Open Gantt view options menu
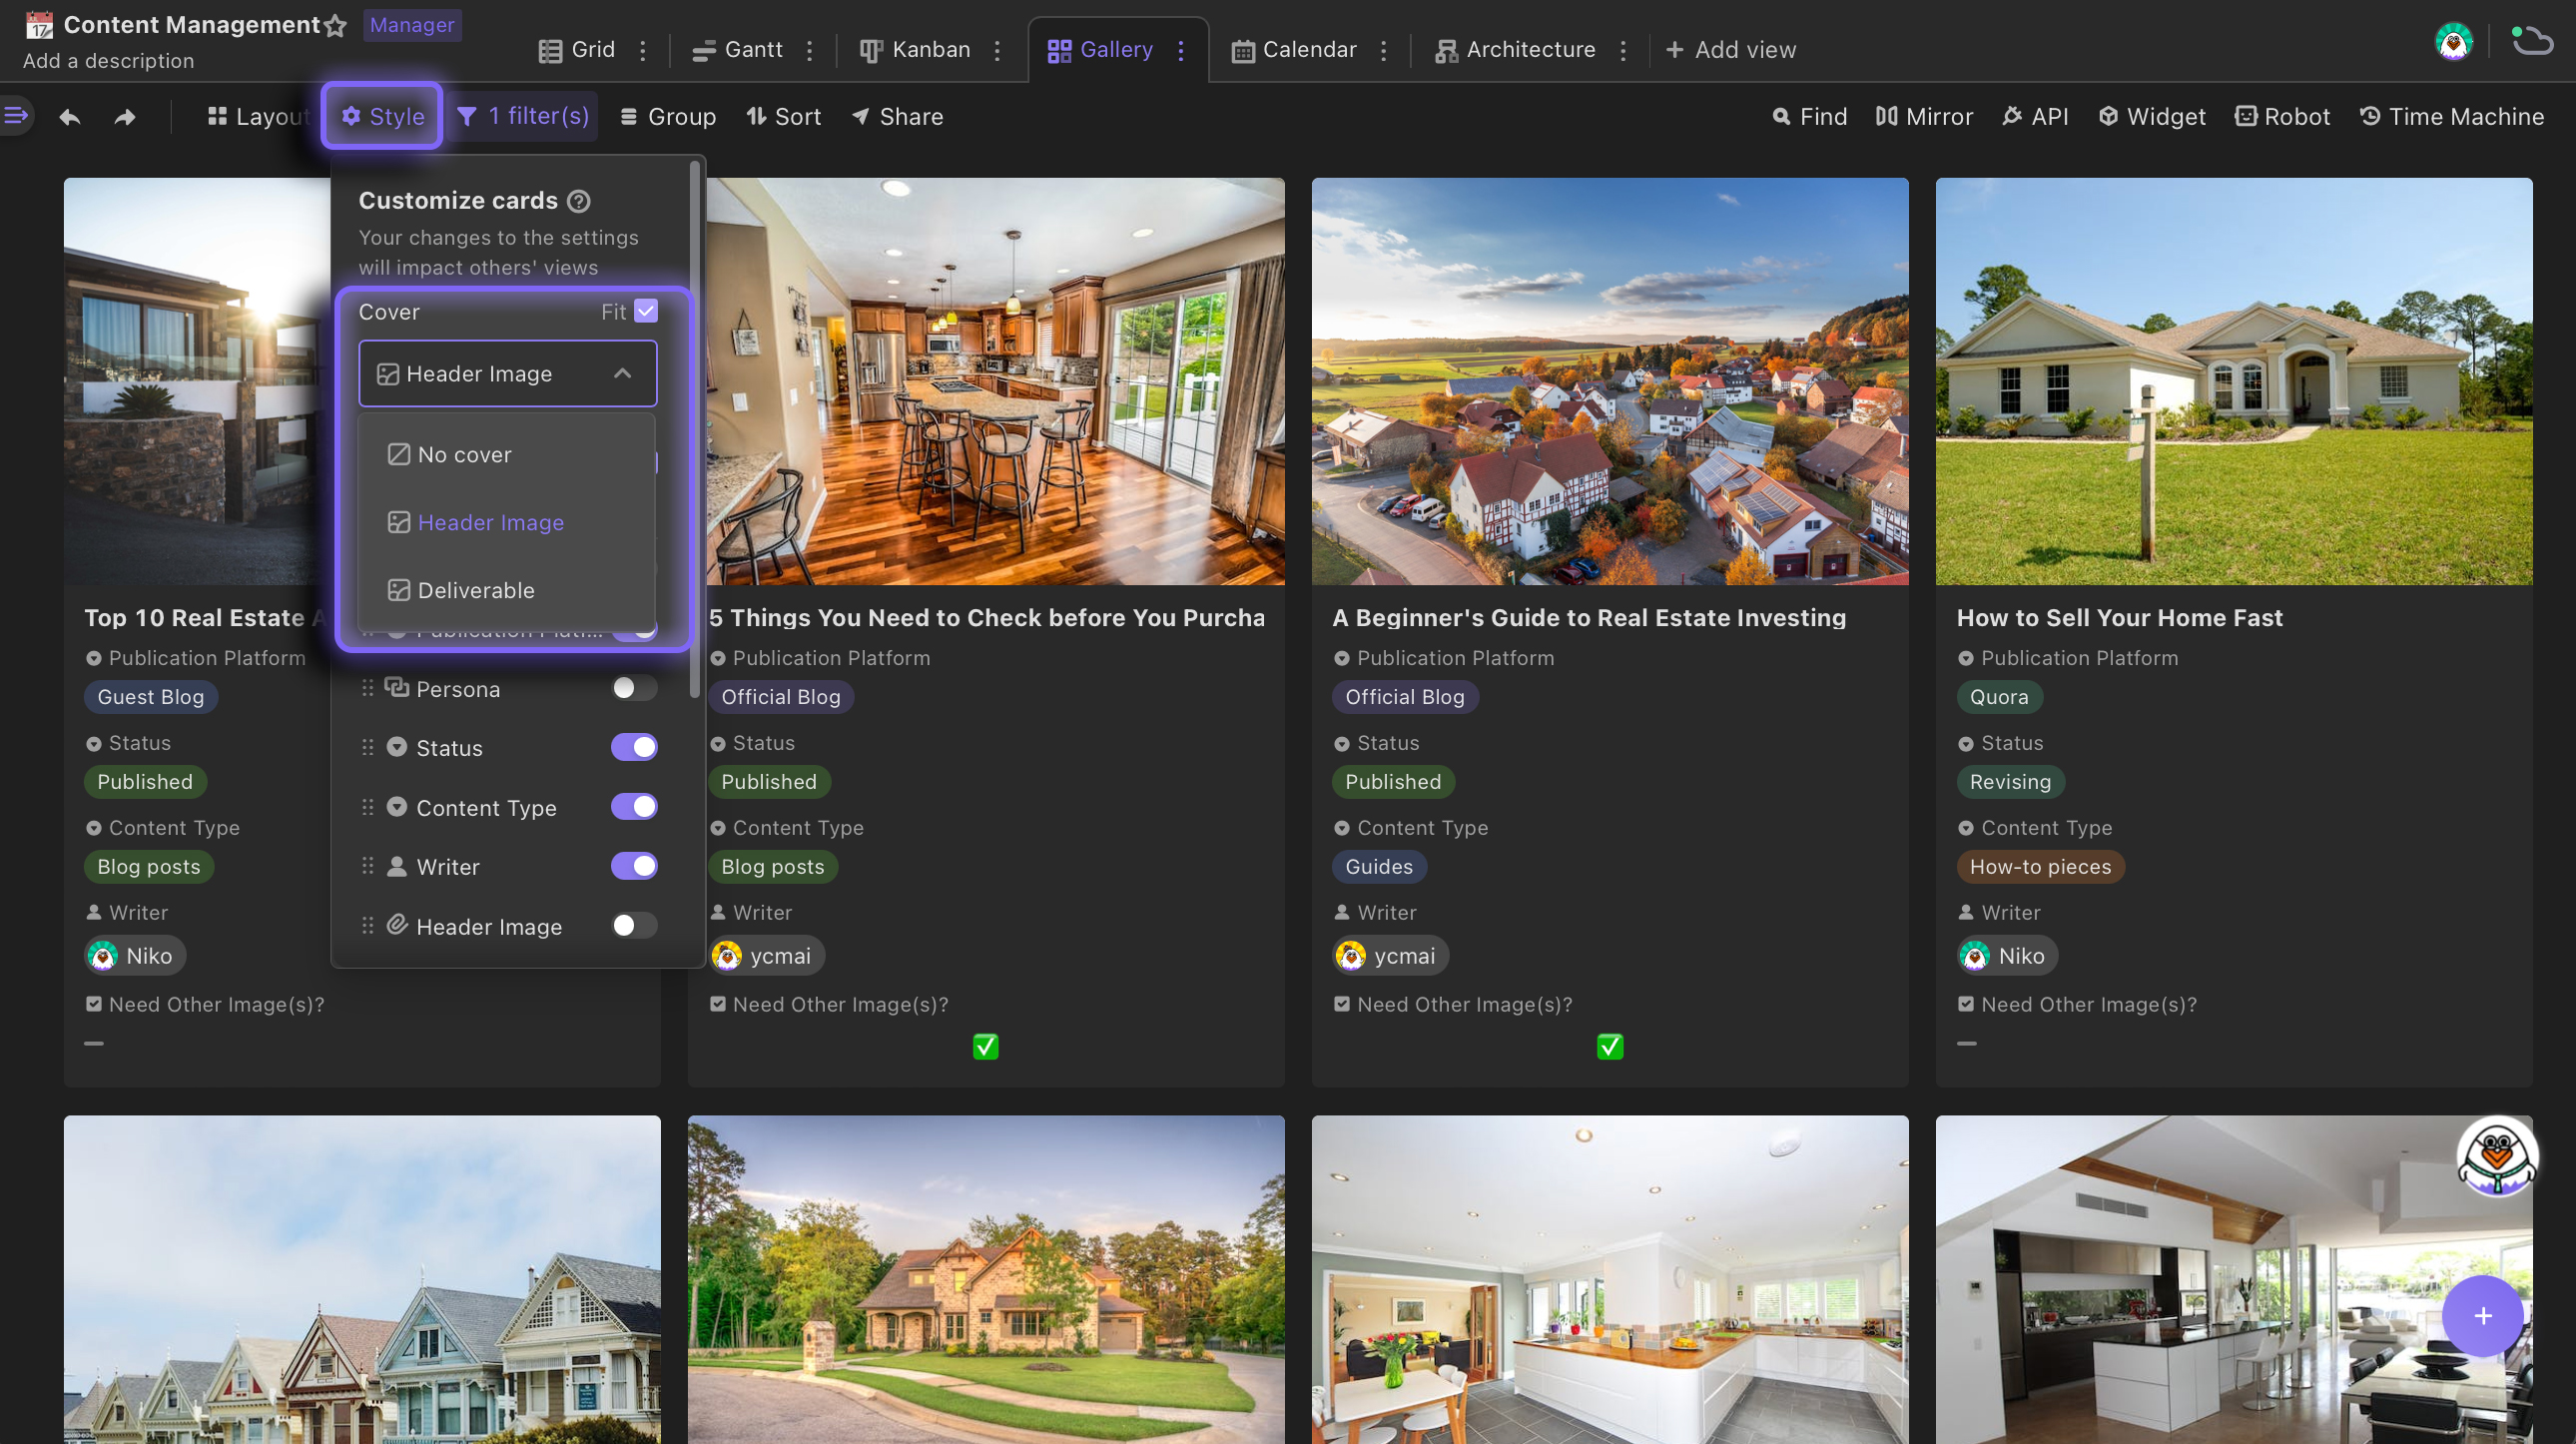The width and height of the screenshot is (2576, 1444). coord(810,50)
